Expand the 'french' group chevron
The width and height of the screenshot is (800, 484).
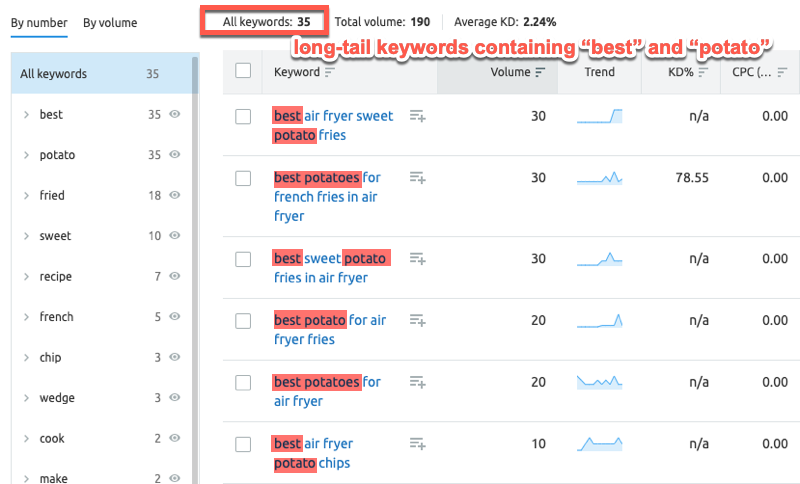pos(26,317)
